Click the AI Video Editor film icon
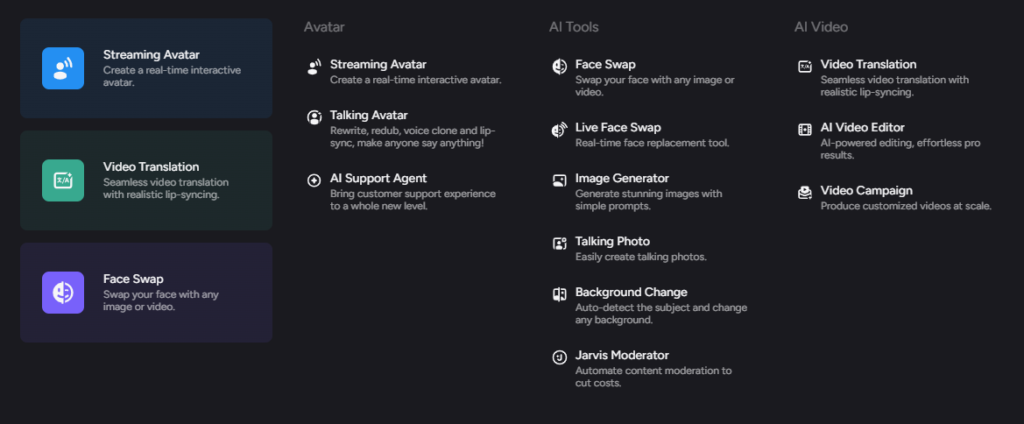This screenshot has width=1024, height=424. 805,129
